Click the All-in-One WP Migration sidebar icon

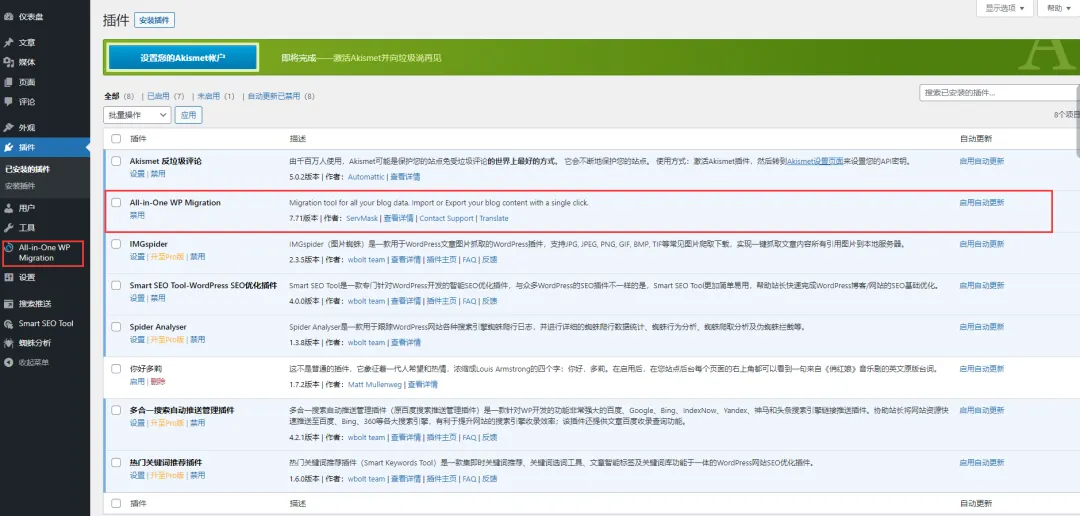click(x=8, y=247)
